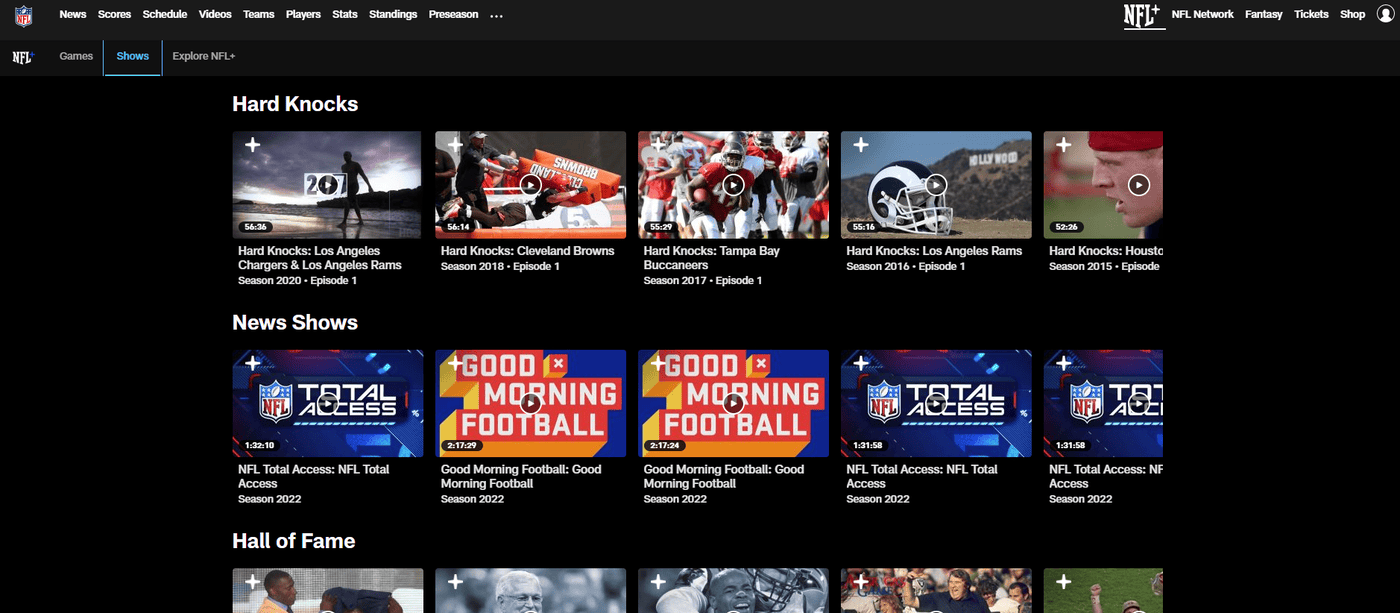Viewport: 1400px width, 613px height.
Task: Toggle the add marker on the first Total Access tile
Action: (x=251, y=363)
